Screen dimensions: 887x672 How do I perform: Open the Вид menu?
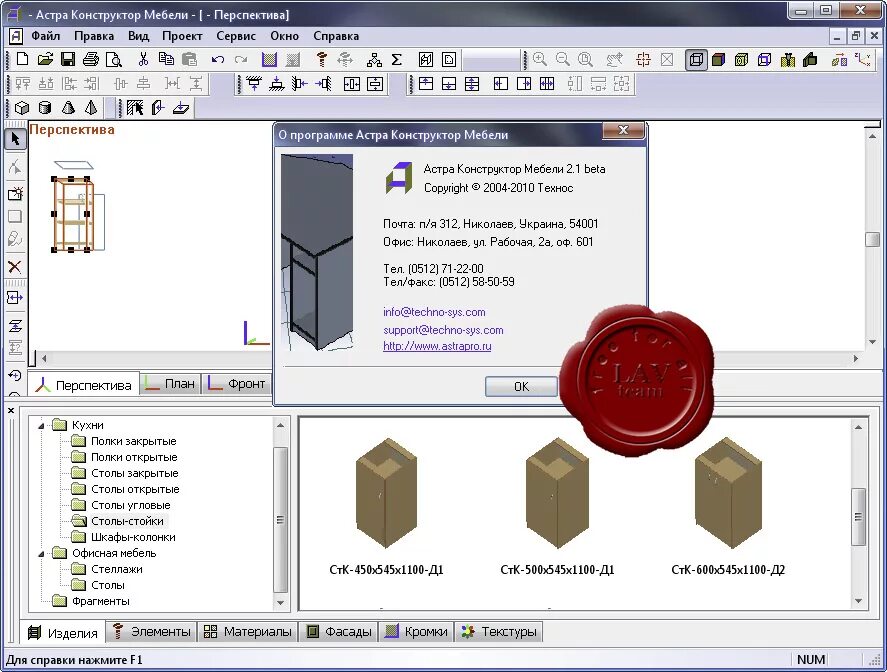pyautogui.click(x=138, y=36)
